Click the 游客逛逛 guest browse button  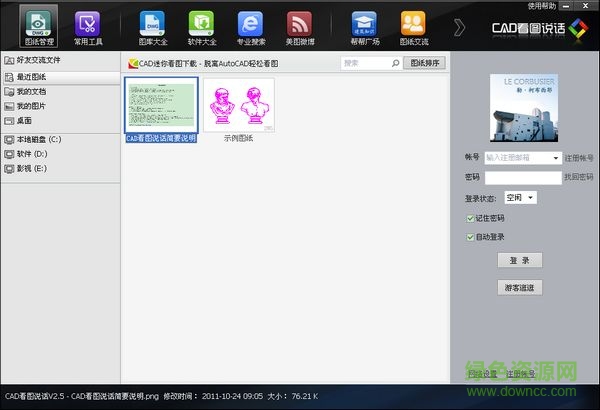click(519, 287)
